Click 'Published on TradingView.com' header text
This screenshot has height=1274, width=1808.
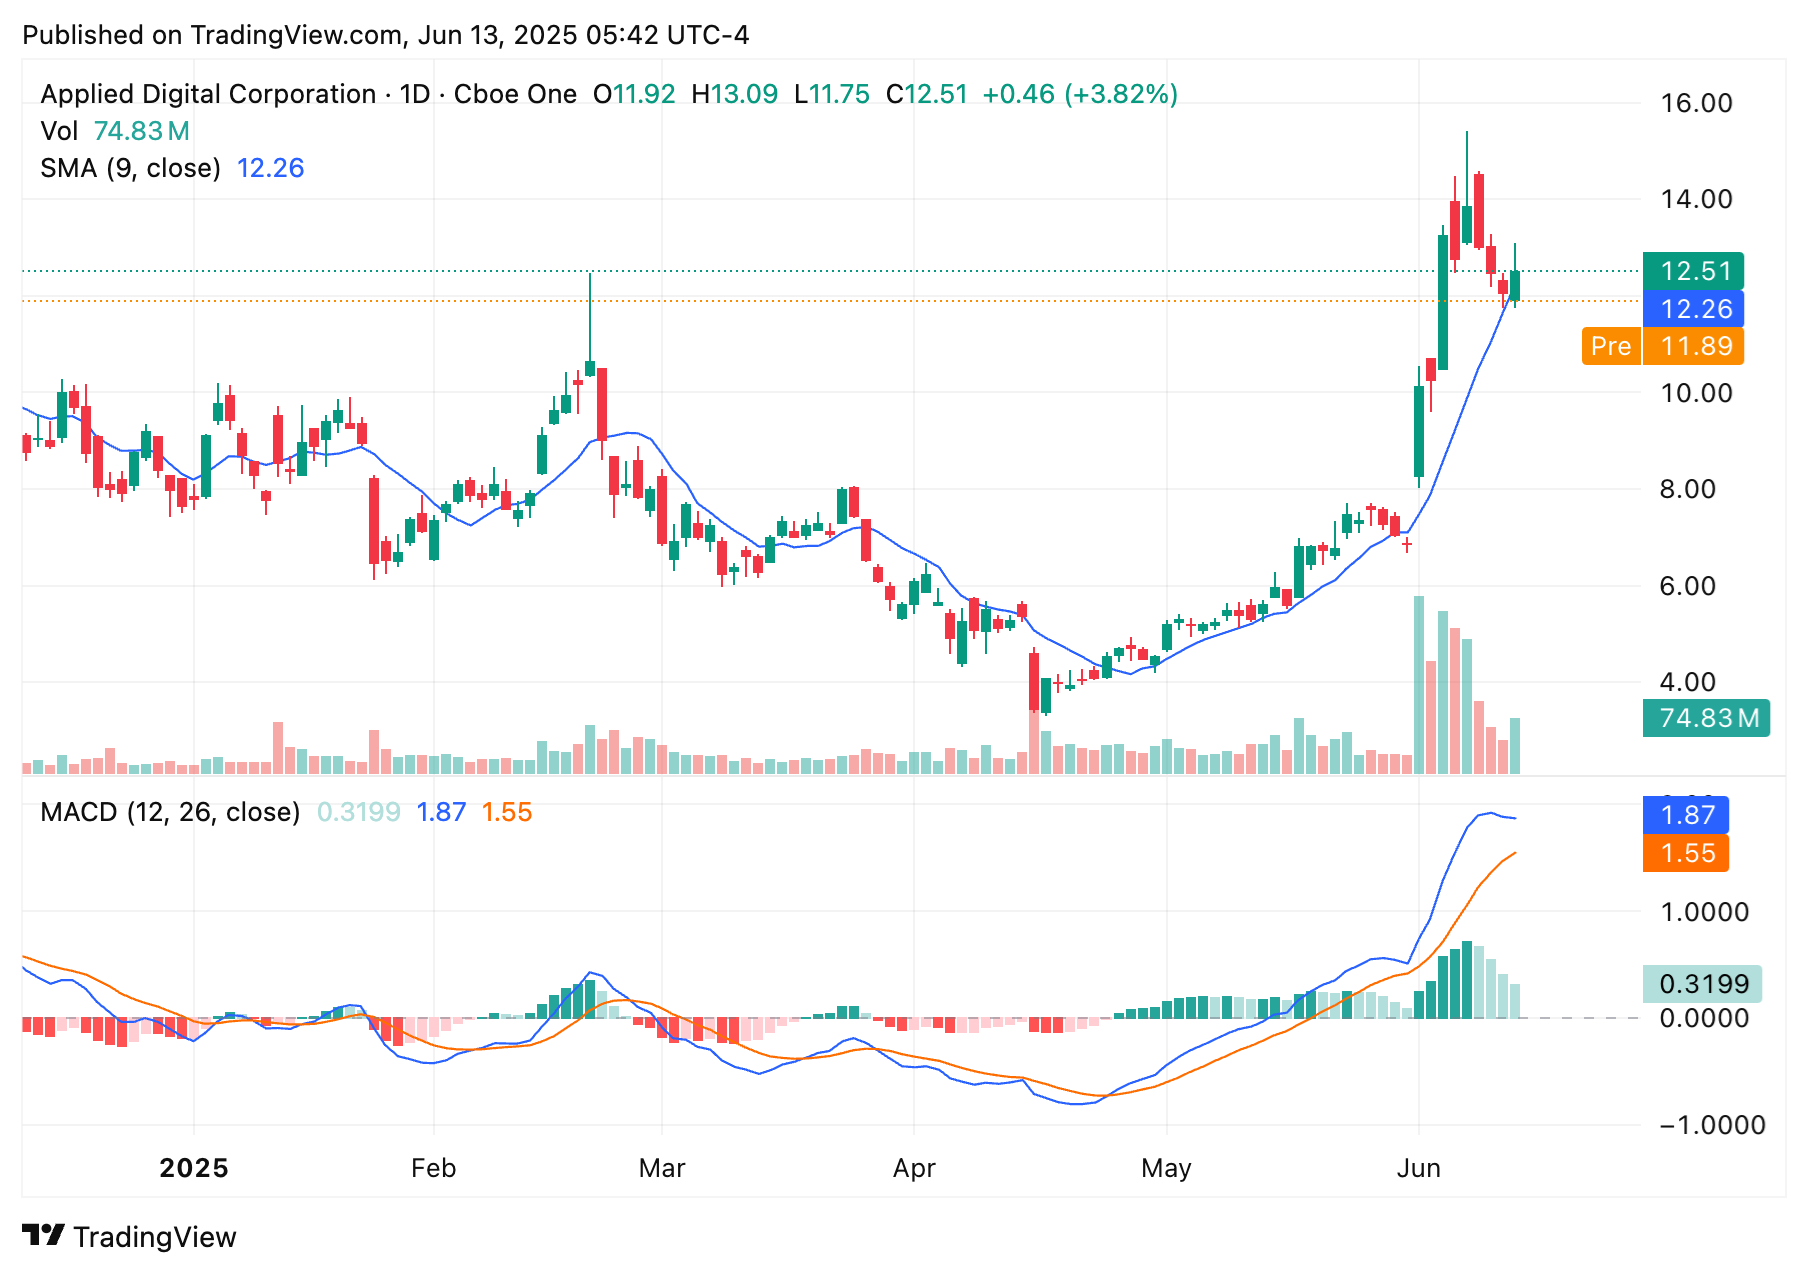point(214,35)
